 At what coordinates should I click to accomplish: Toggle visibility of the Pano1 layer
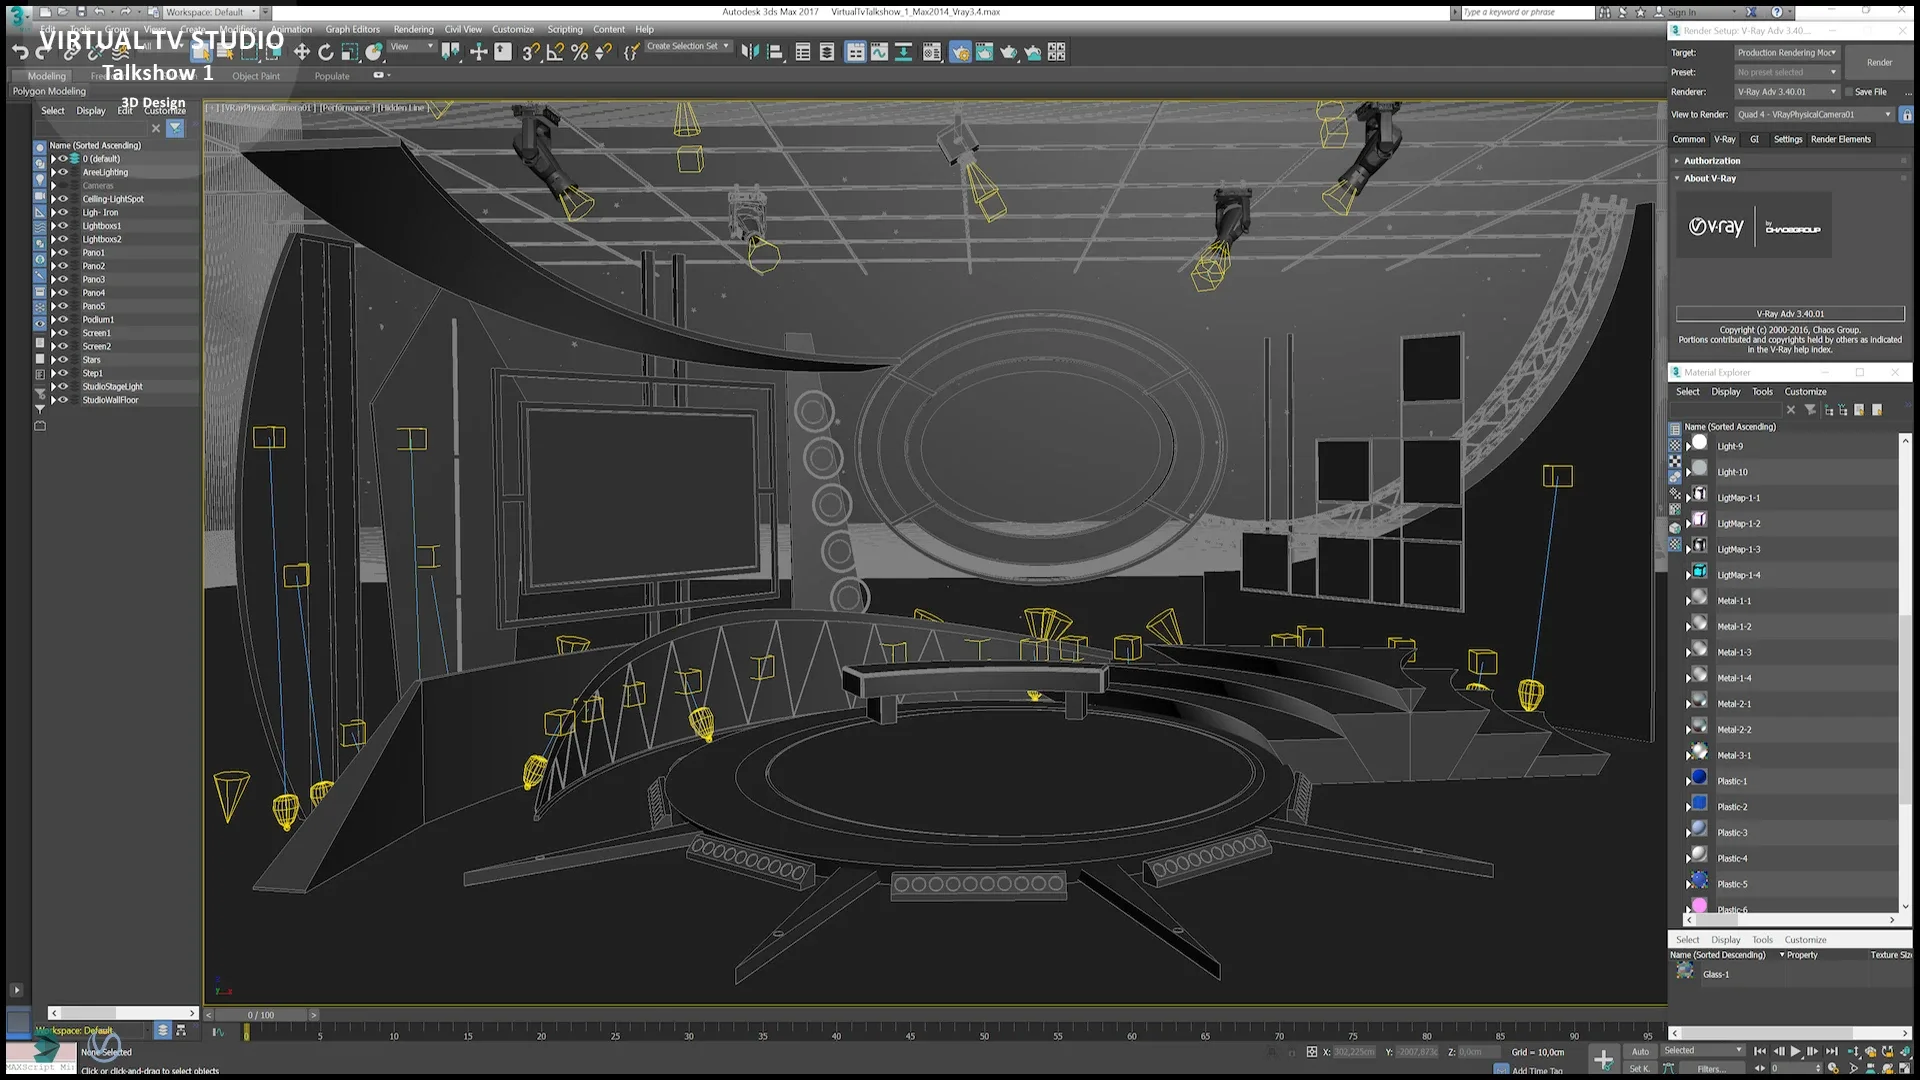pyautogui.click(x=63, y=253)
